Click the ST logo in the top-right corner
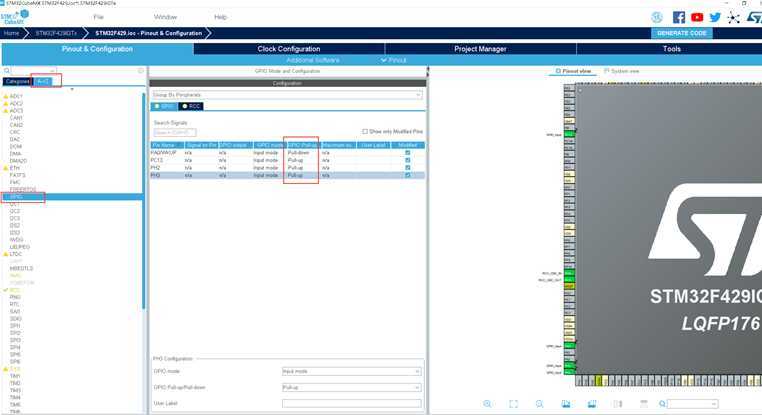Screen dimensions: 762x415 pos(754,17)
